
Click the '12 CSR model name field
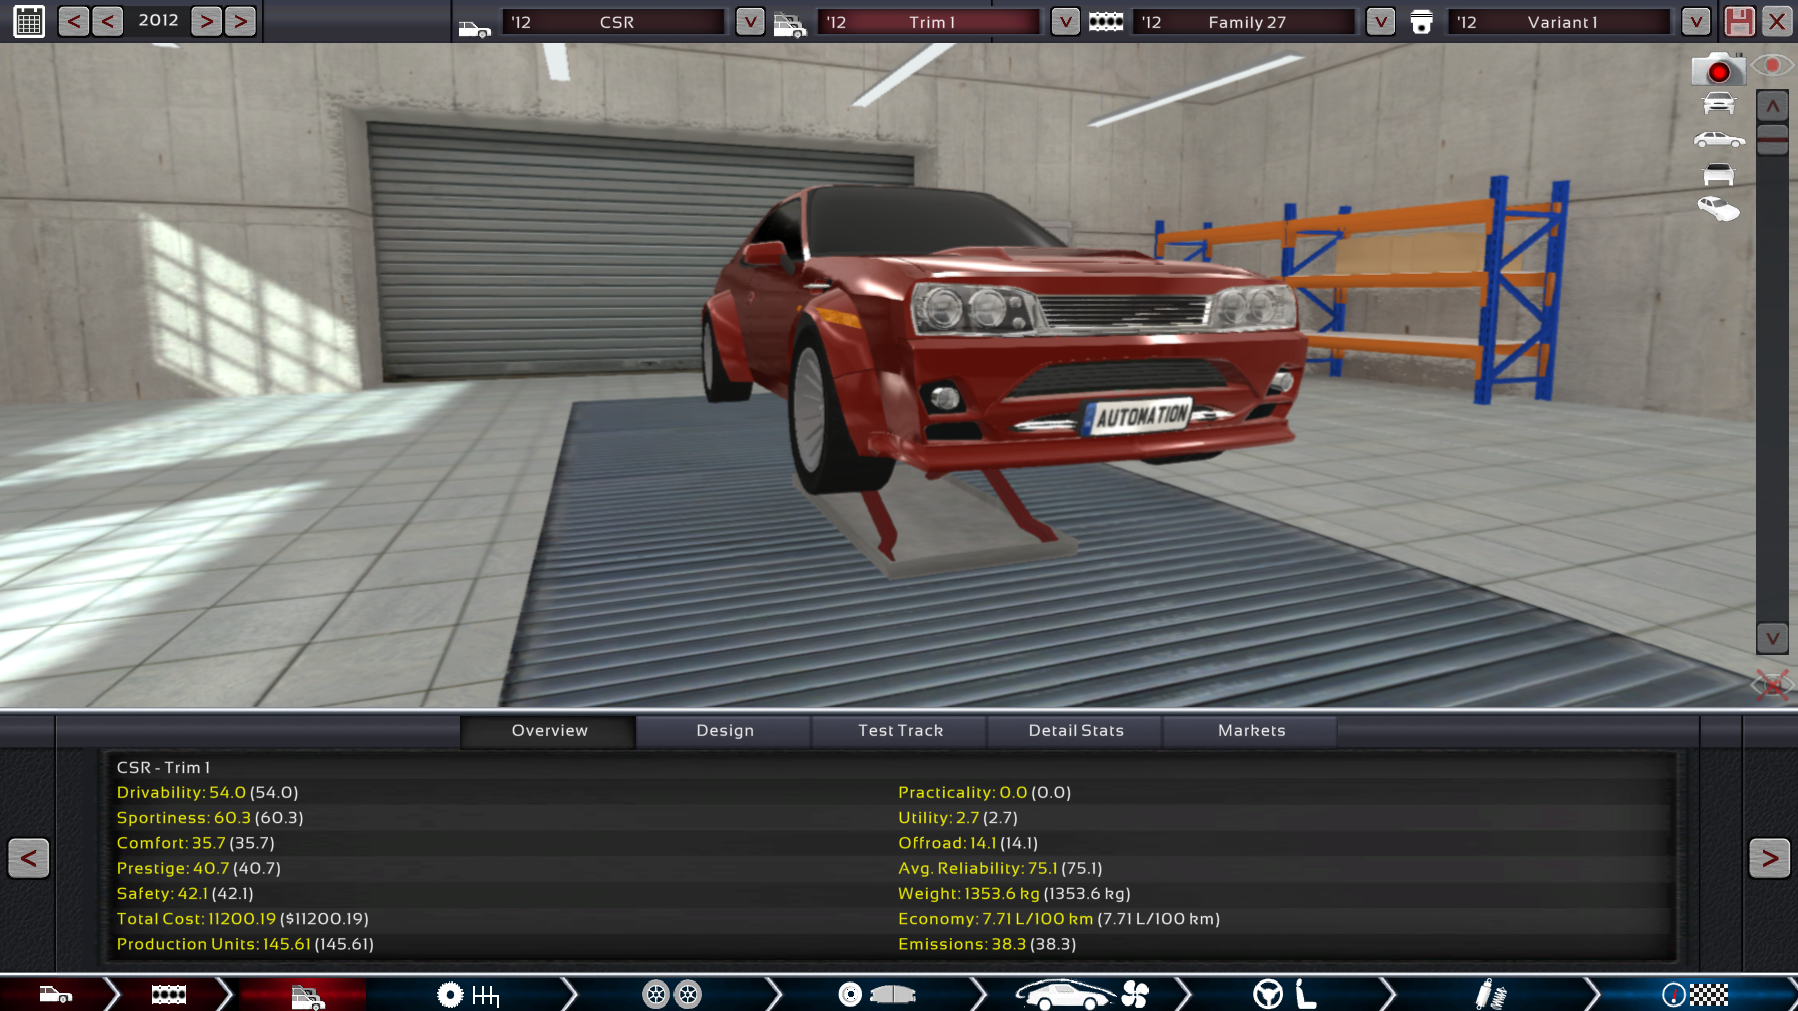pyautogui.click(x=614, y=22)
